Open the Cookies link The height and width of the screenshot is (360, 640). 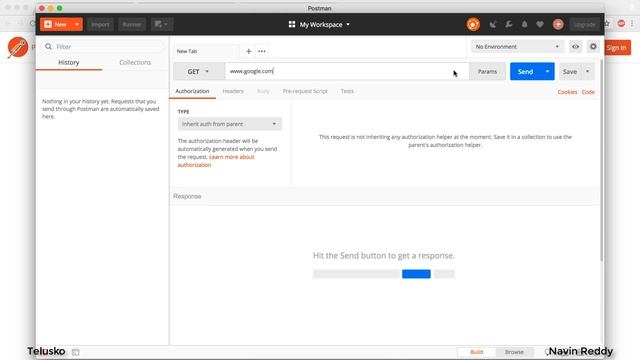[x=567, y=92]
